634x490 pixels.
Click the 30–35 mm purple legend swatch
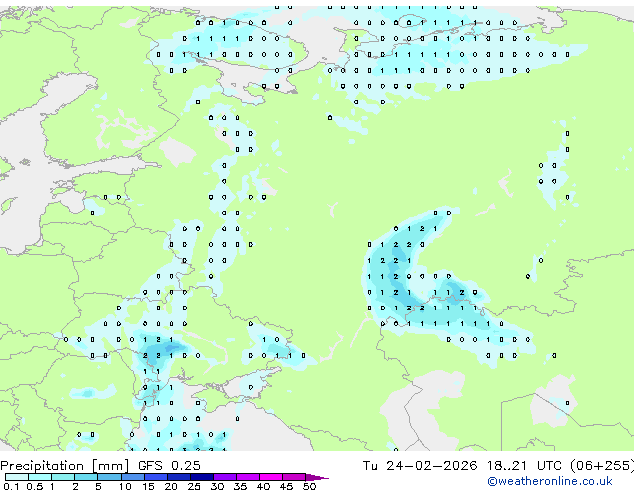coord(225,477)
